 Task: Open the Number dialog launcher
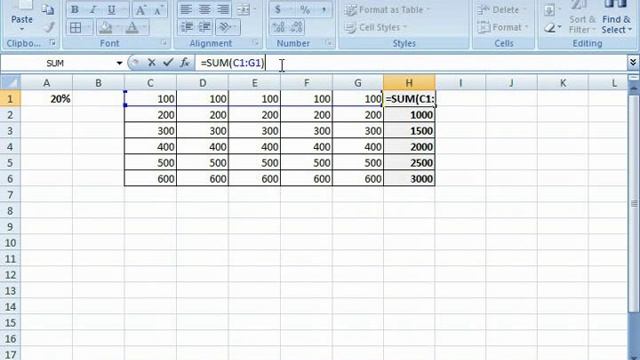(329, 42)
